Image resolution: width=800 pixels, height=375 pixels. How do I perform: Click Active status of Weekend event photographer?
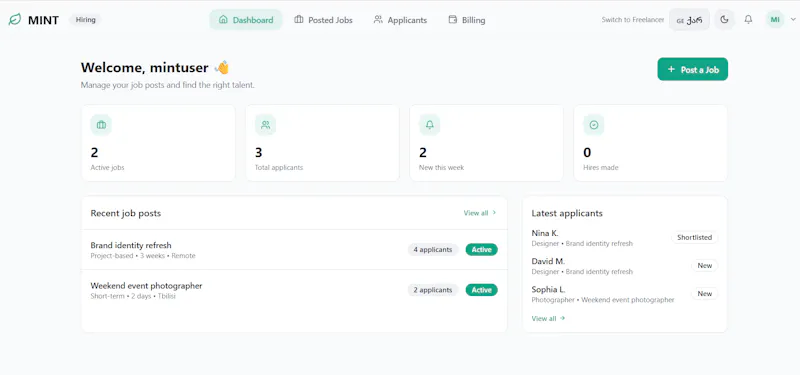tap(481, 290)
